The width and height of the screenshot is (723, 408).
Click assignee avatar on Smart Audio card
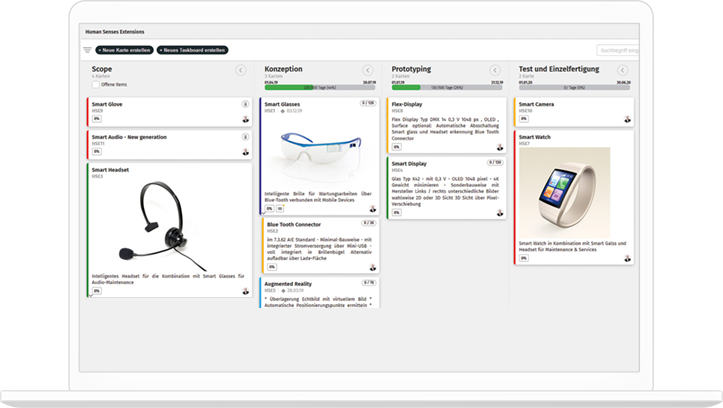246,151
